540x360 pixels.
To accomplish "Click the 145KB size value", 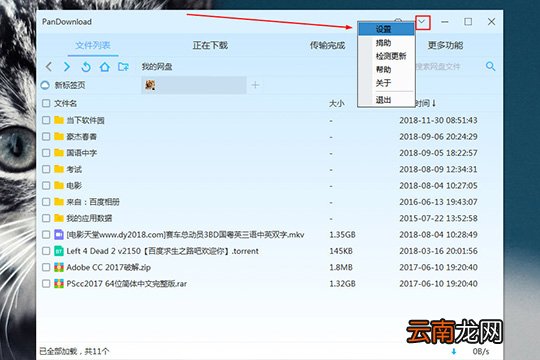I will (341, 251).
